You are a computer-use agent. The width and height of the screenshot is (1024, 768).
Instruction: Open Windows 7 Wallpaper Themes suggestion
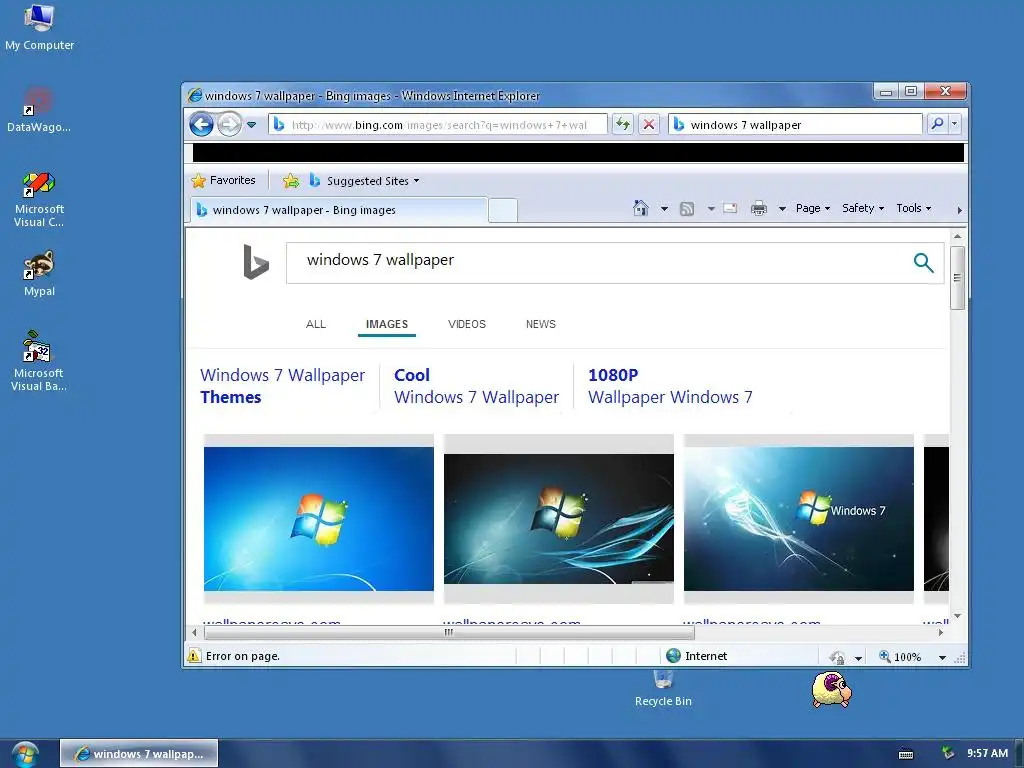(x=282, y=386)
